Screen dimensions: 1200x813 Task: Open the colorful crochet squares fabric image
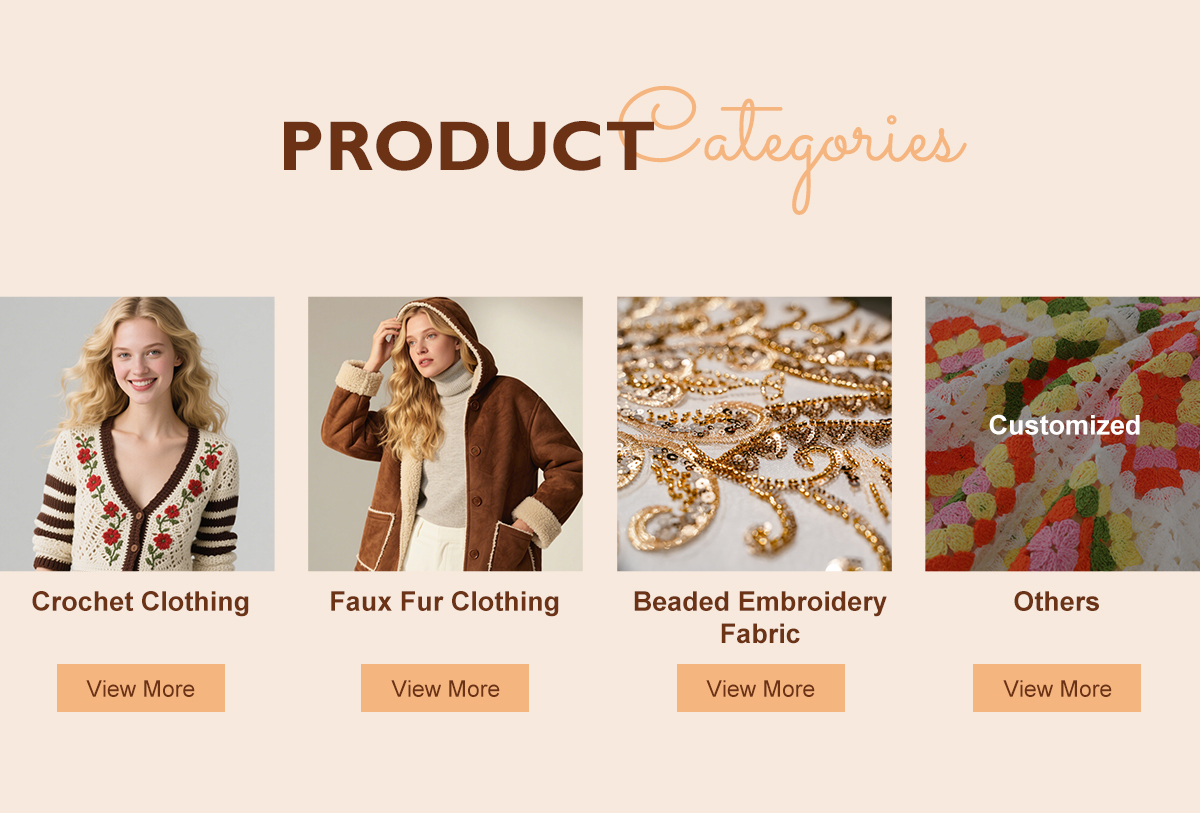pos(1062,434)
